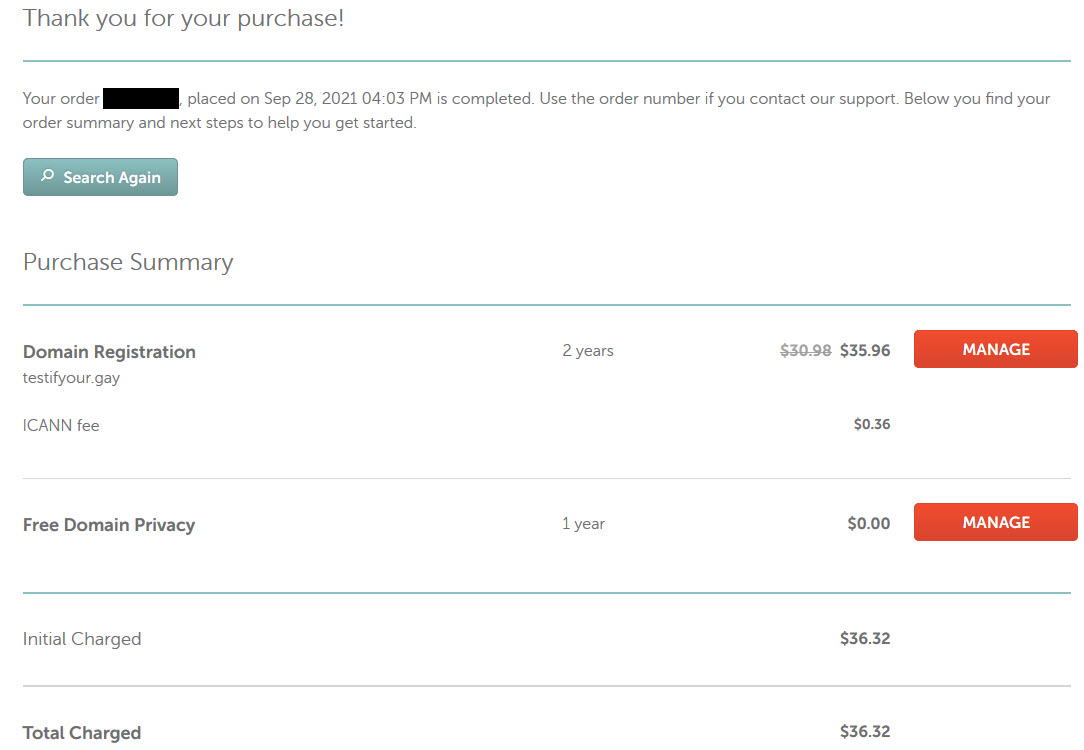Click the $0.00 privacy price
The width and height of the screenshot is (1084, 750).
[869, 523]
